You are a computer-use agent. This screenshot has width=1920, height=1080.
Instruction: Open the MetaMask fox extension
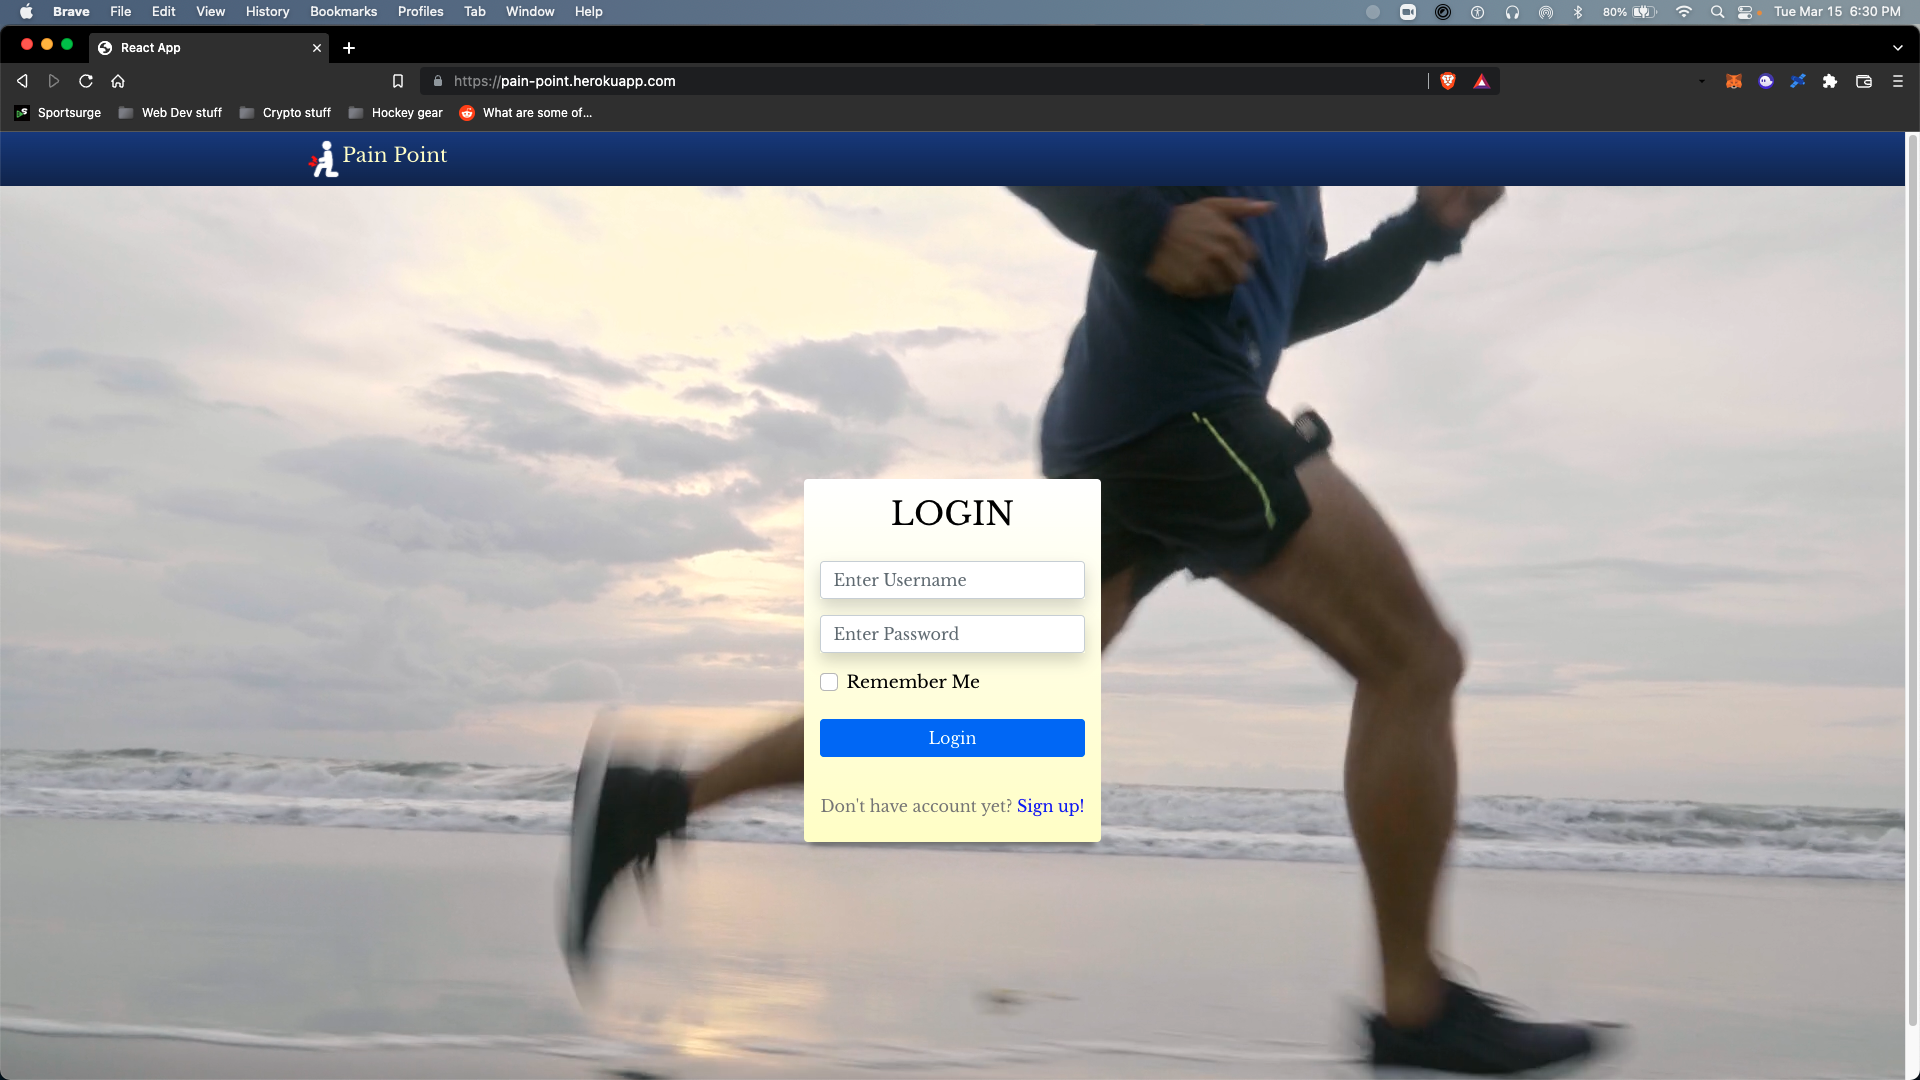tap(1733, 81)
